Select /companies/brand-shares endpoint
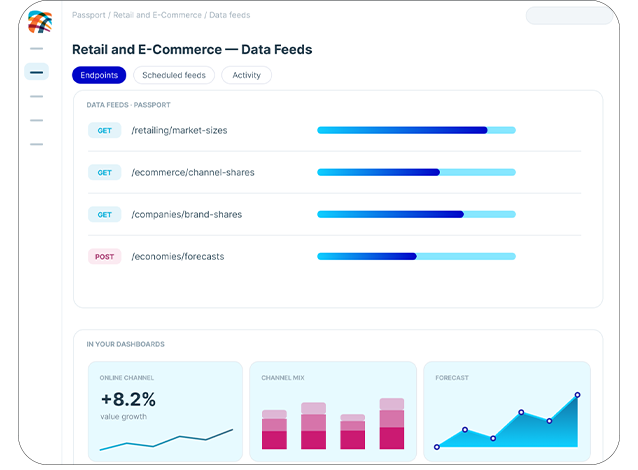638x470 pixels. tap(186, 214)
